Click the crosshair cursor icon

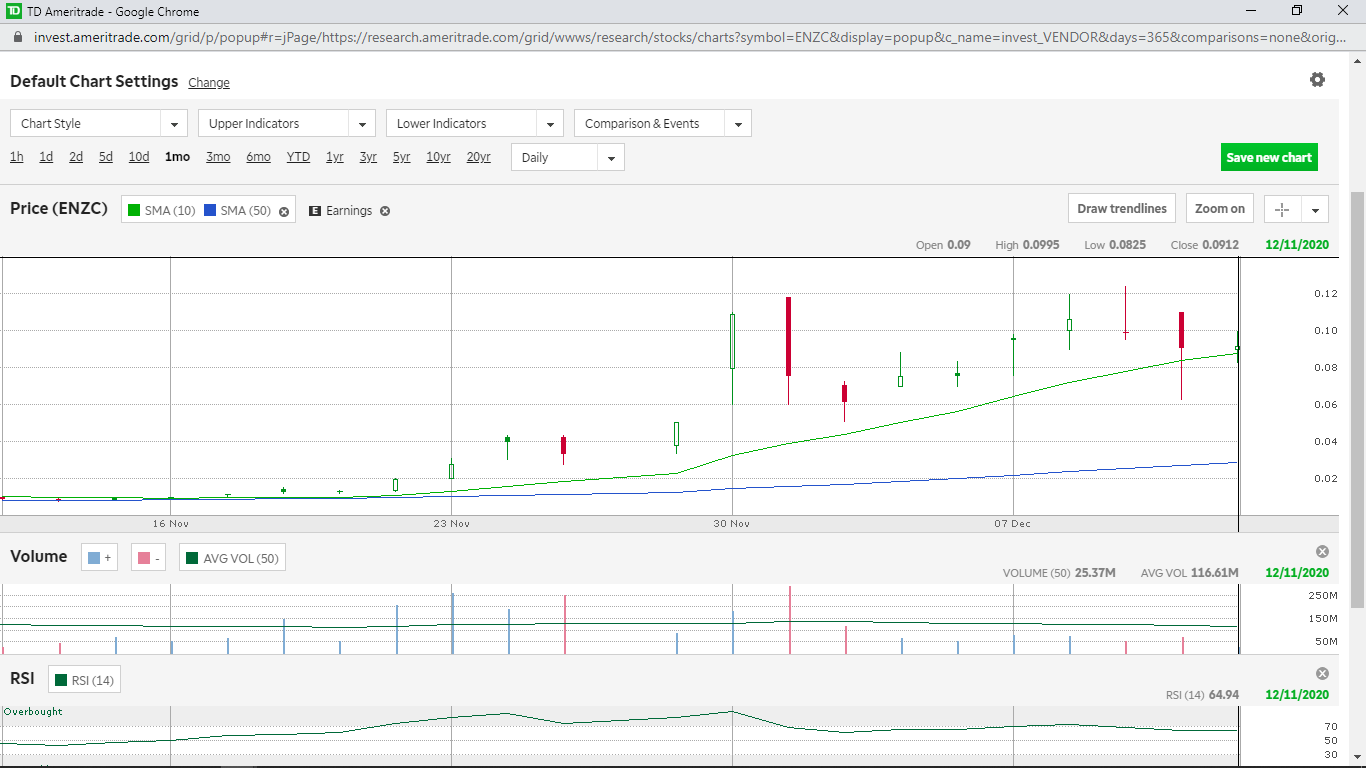pyautogui.click(x=1282, y=209)
